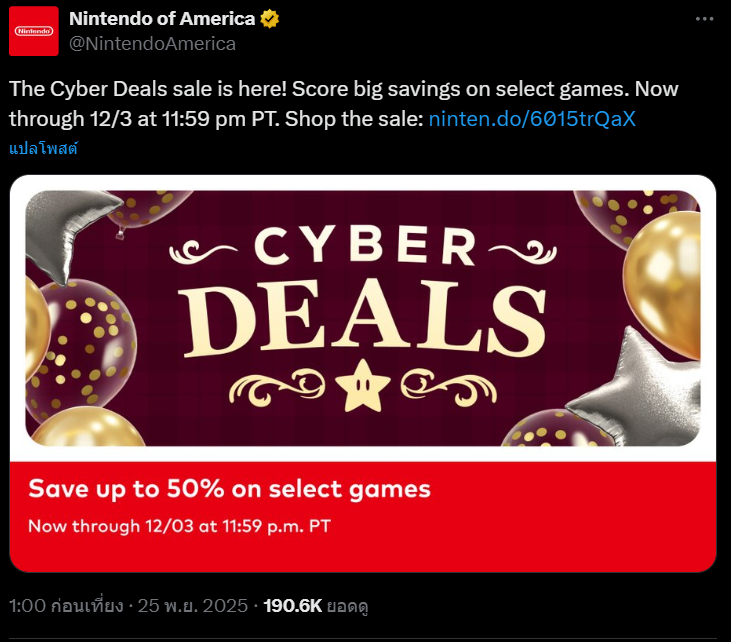Open the ninten.do/6015trQaX sale link

pos(532,119)
